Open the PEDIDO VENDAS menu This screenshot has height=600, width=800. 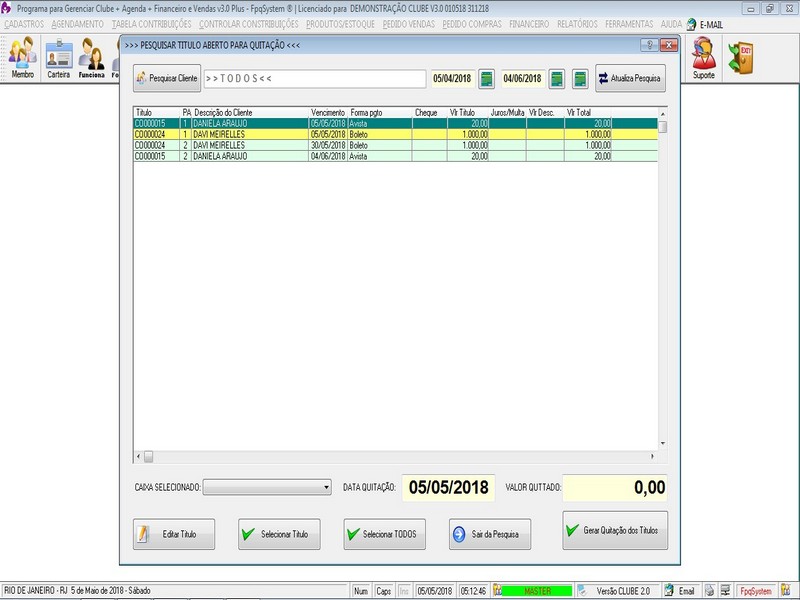[x=409, y=24]
